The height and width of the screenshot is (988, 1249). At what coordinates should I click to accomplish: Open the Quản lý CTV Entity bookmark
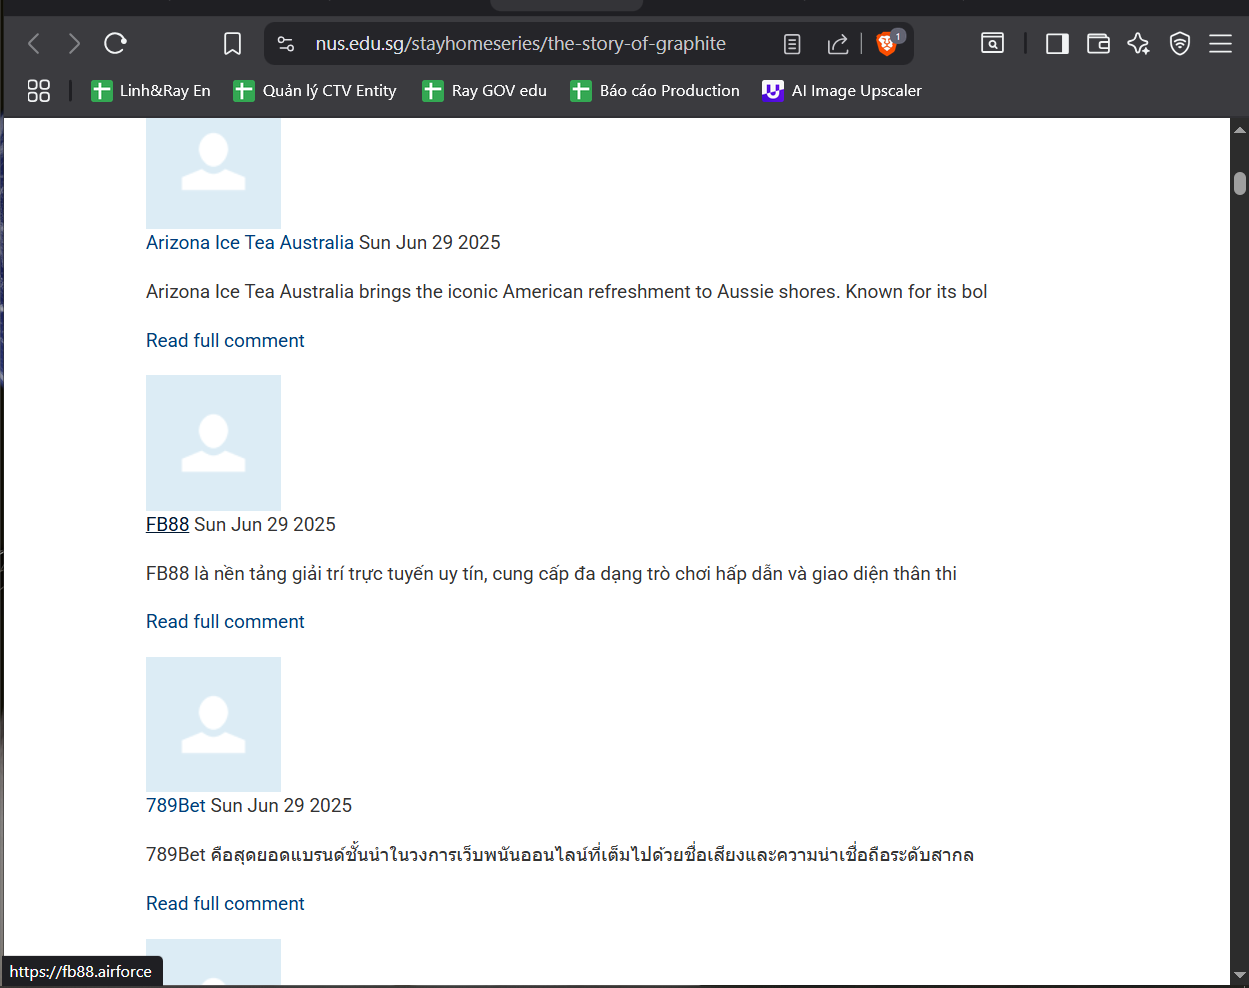click(315, 91)
